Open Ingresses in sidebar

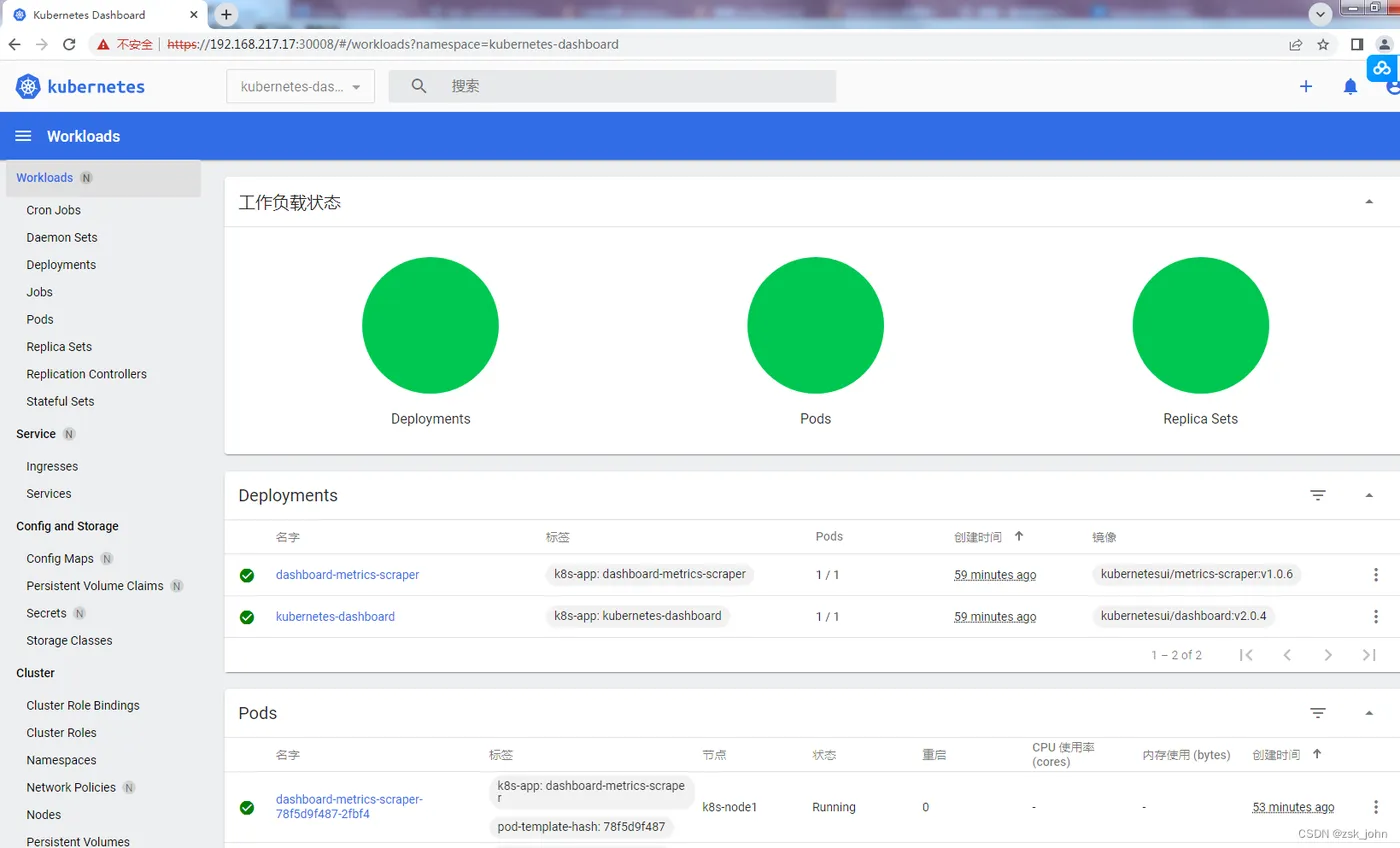pyautogui.click(x=52, y=466)
